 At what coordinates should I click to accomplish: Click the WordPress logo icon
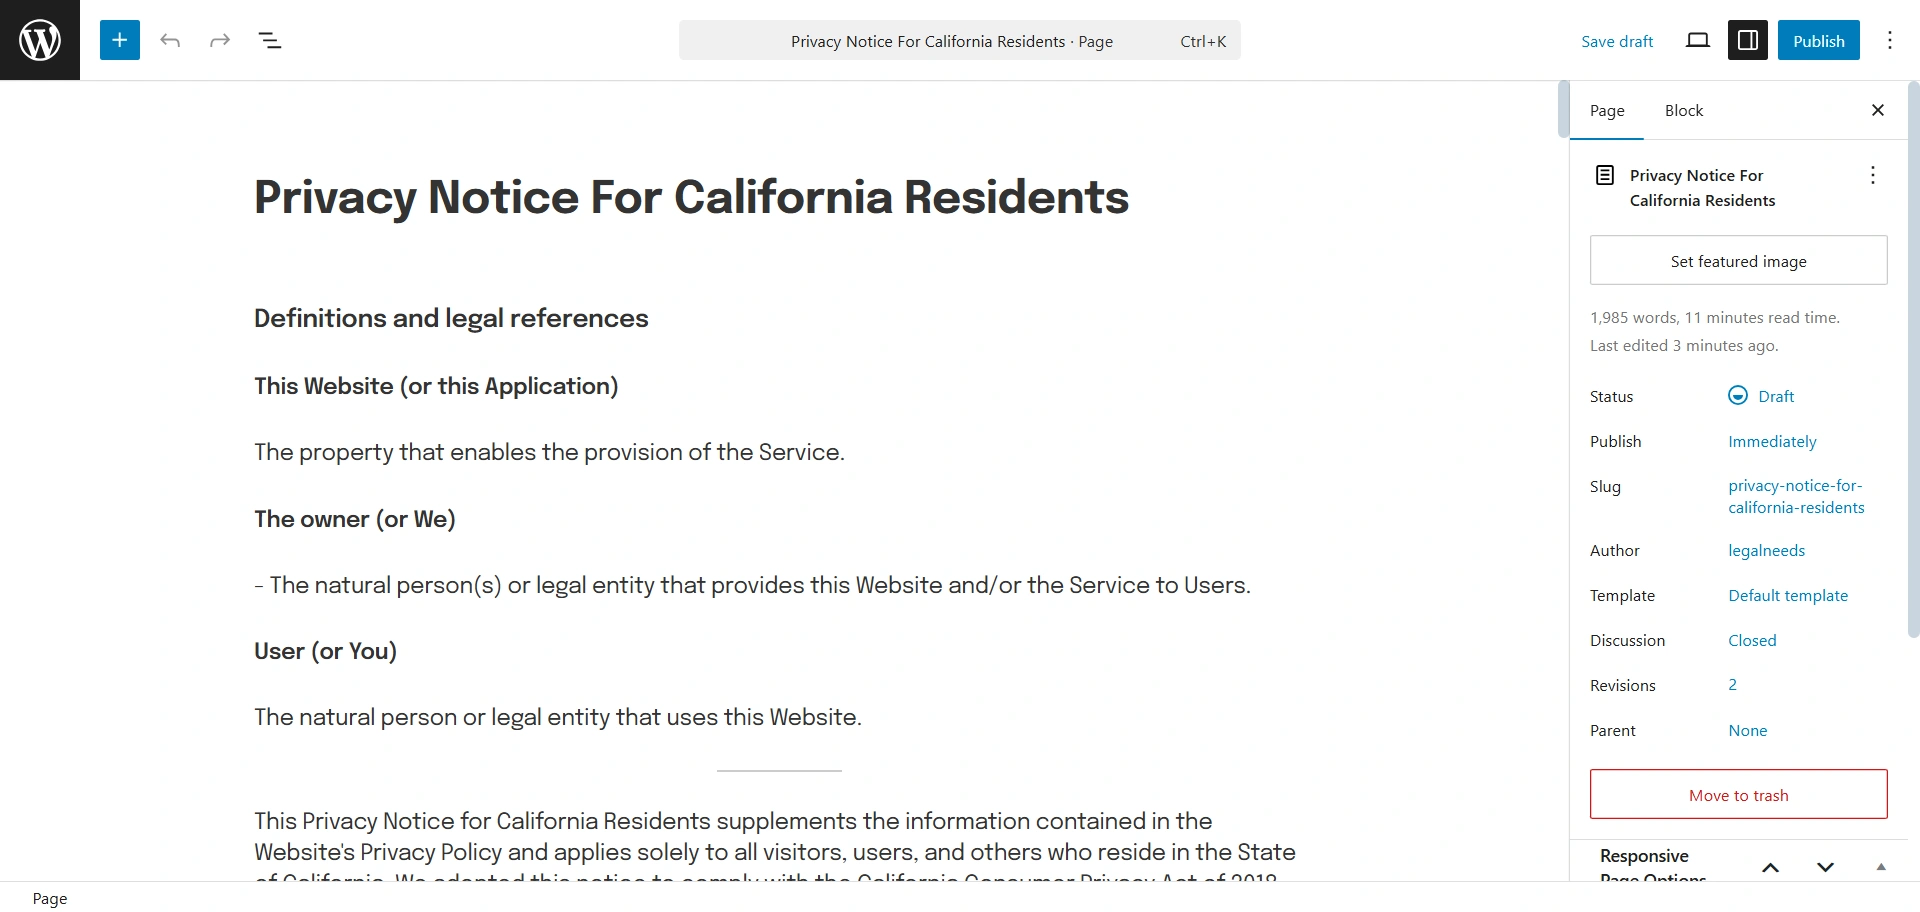point(40,40)
